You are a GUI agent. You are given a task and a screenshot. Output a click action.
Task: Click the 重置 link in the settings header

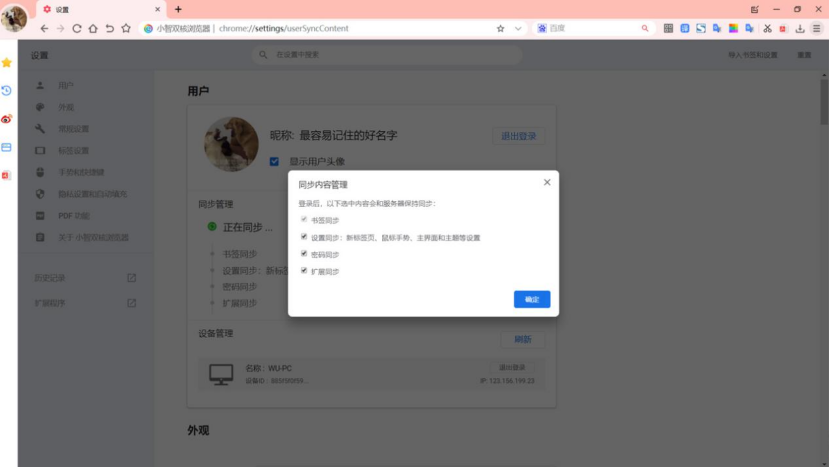pos(804,55)
